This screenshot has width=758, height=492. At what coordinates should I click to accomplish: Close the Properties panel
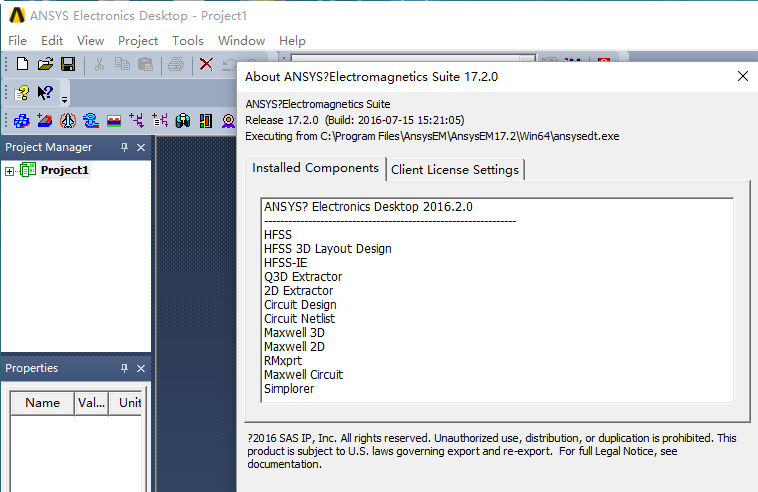pos(141,369)
